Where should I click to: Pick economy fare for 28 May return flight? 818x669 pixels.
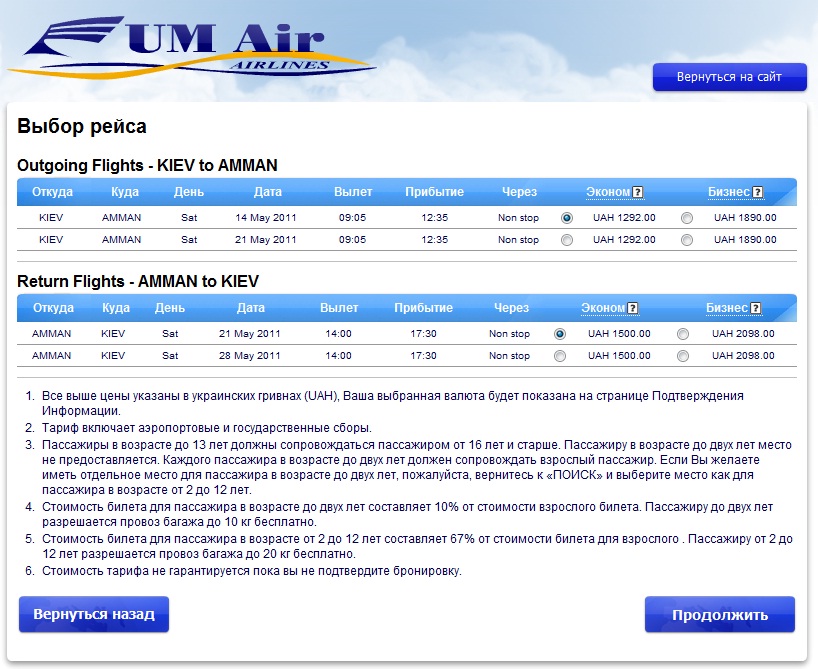pyautogui.click(x=560, y=356)
